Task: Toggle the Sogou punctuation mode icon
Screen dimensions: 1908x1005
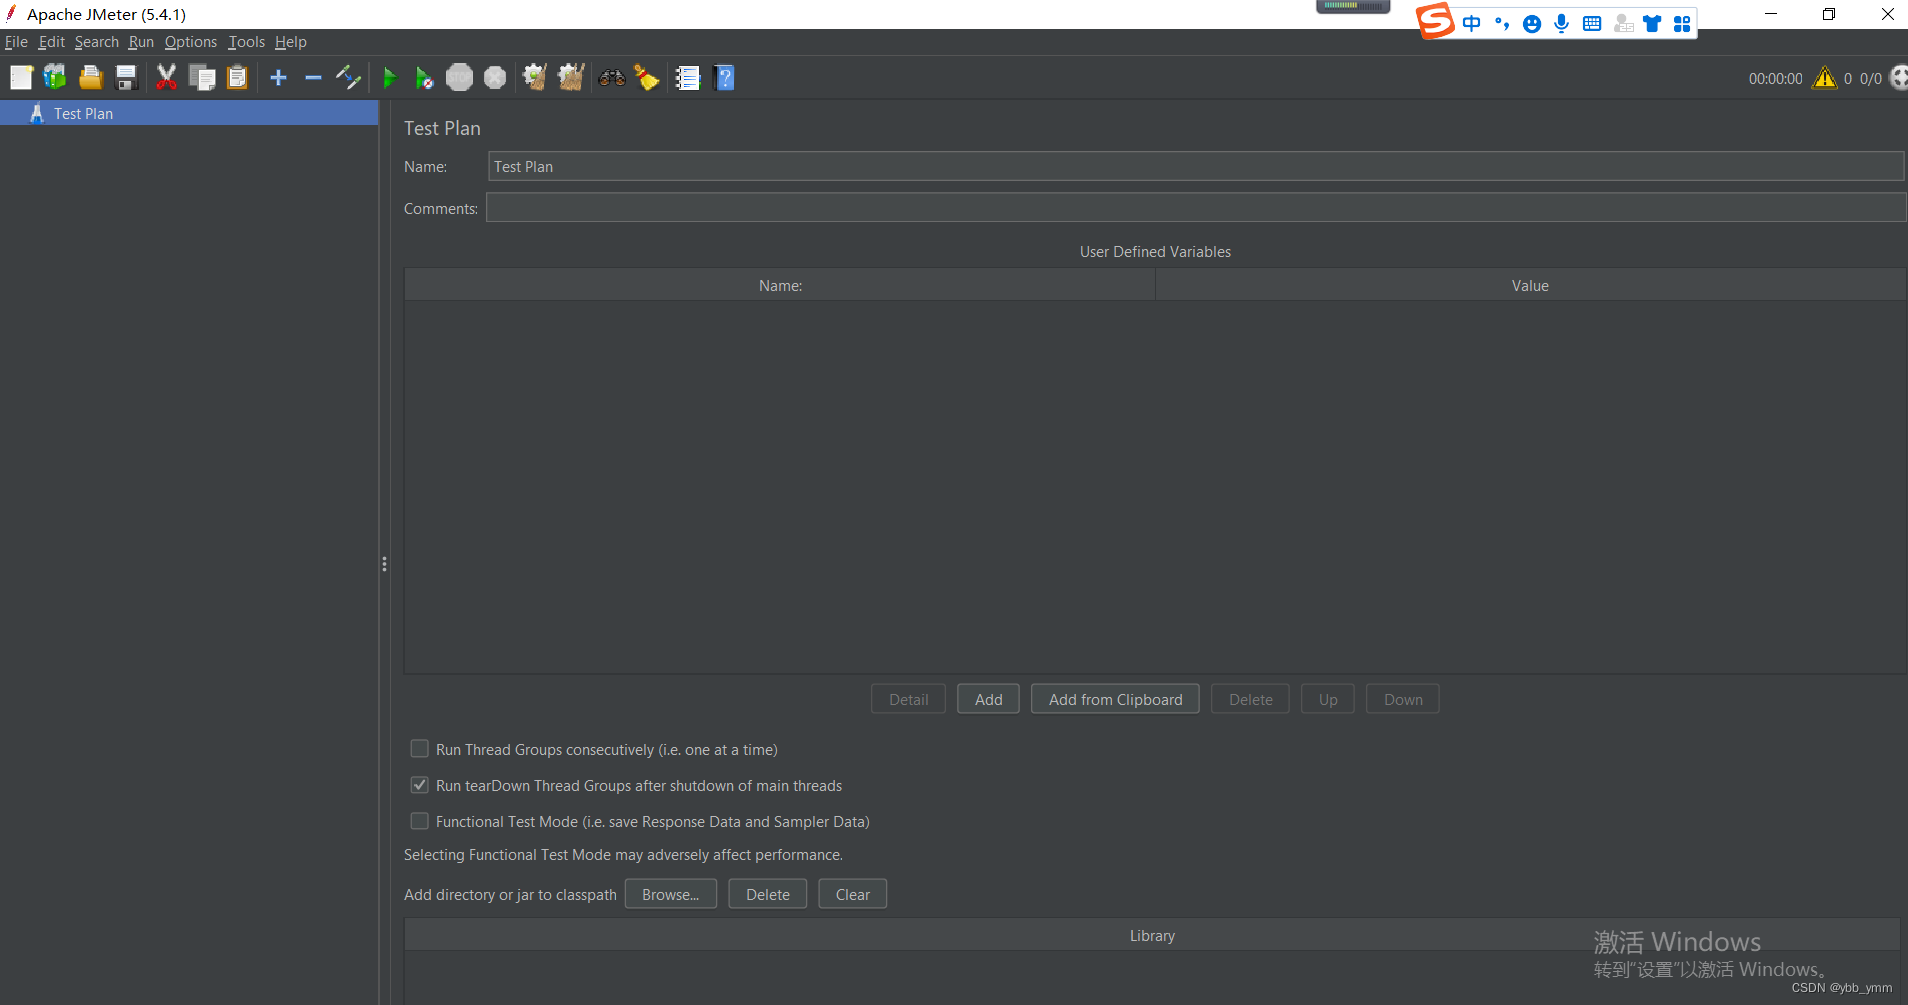Action: click(x=1502, y=24)
